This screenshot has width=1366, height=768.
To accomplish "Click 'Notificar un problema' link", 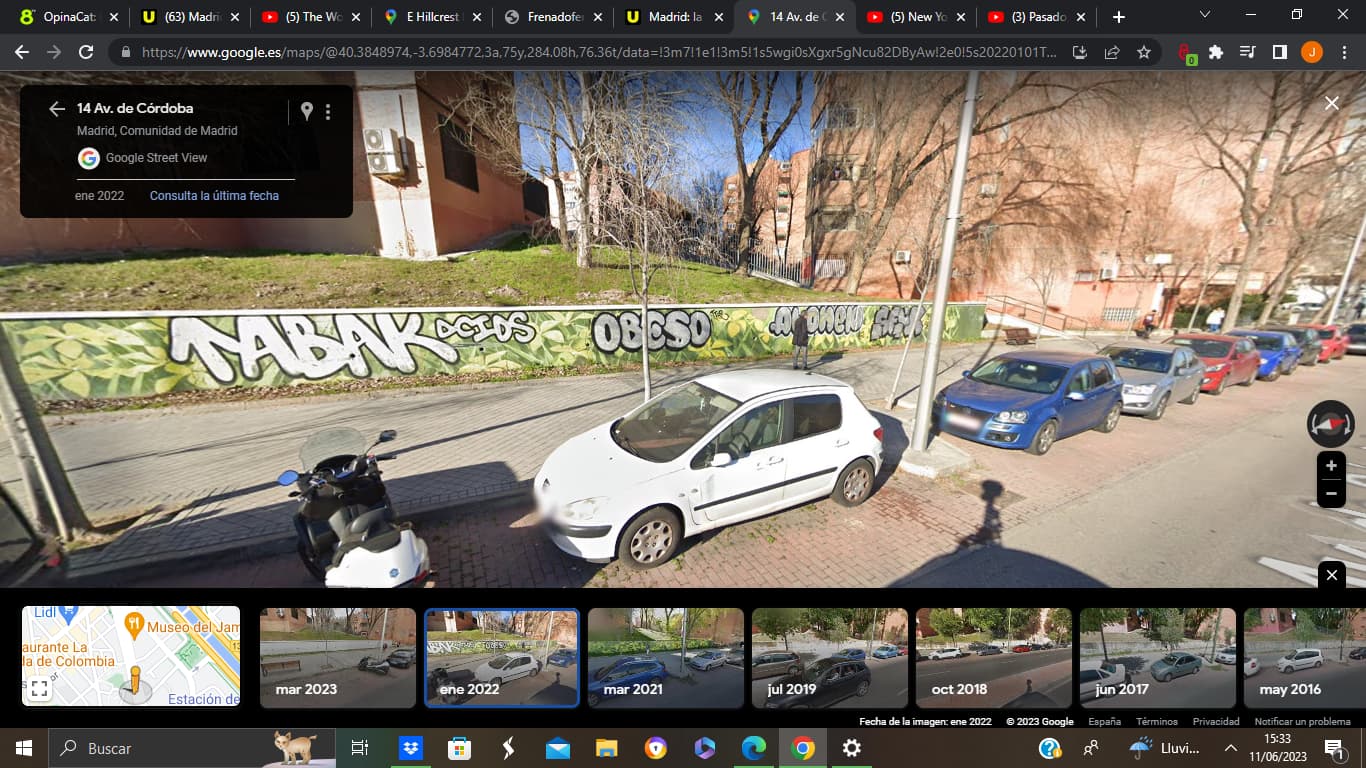I will click(x=1302, y=721).
